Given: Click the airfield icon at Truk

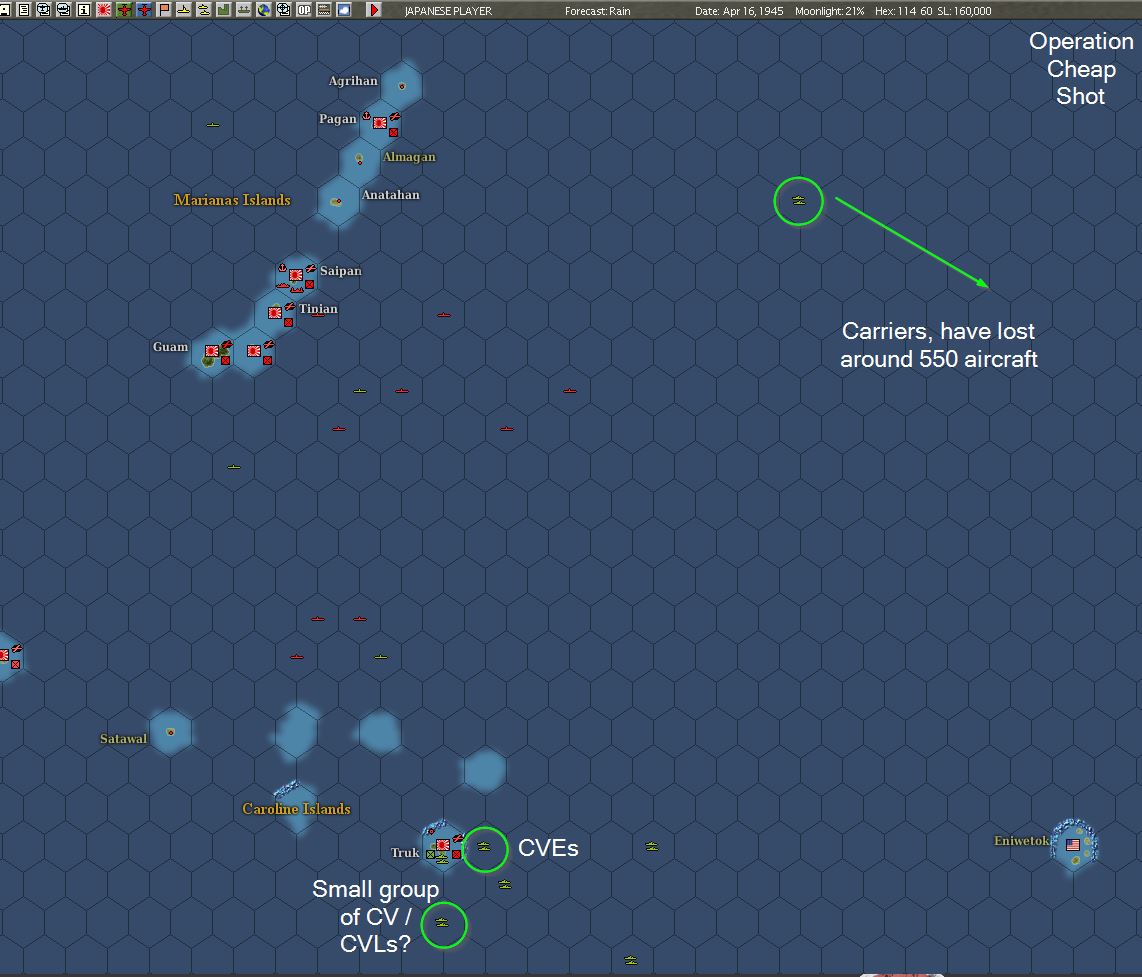Looking at the screenshot, I should click(x=458, y=839).
